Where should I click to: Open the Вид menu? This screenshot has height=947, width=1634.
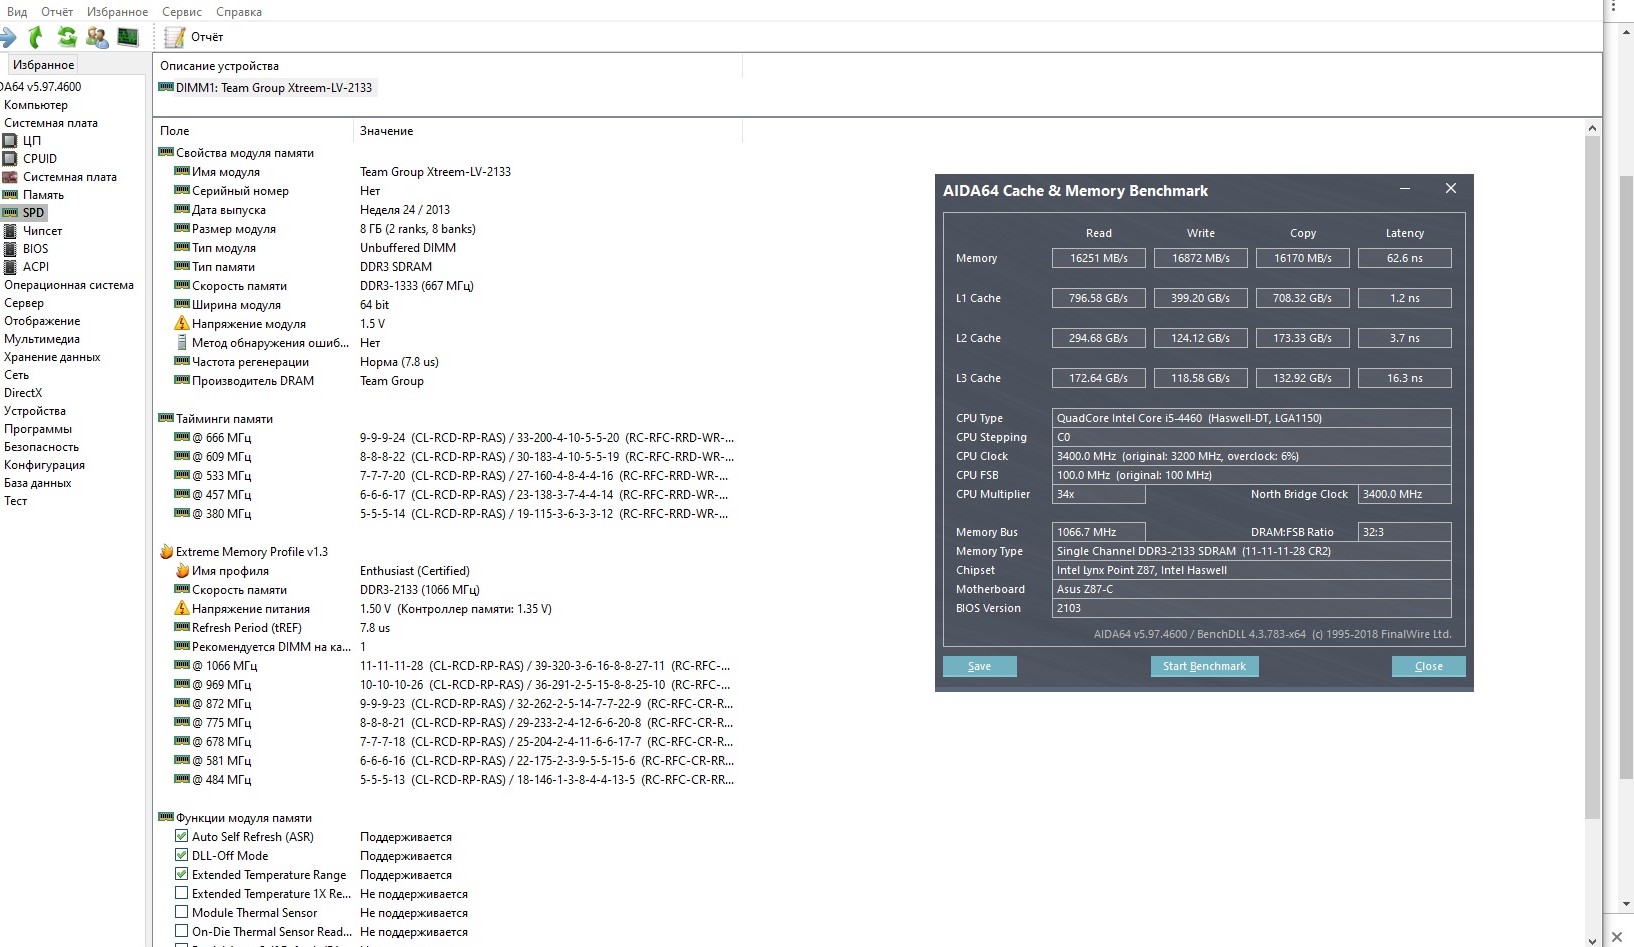pyautogui.click(x=17, y=12)
